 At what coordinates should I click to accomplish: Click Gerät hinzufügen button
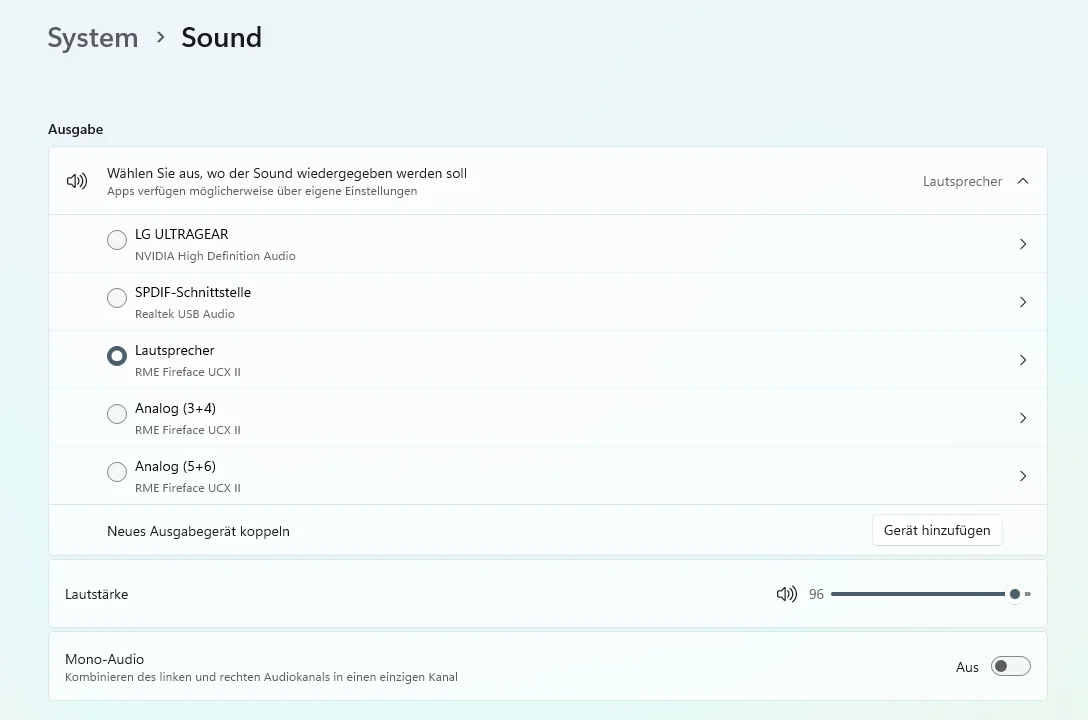[937, 530]
